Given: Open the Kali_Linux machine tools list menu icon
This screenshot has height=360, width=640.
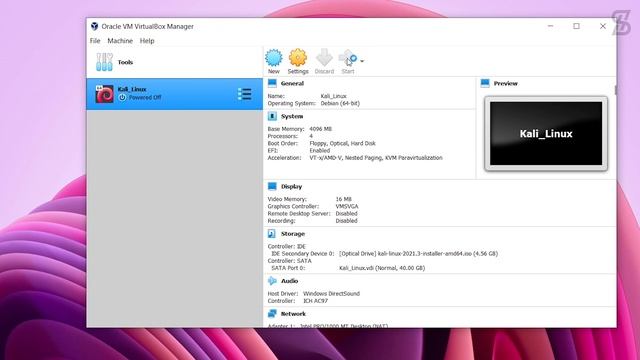Looking at the screenshot, I should click(x=244, y=94).
